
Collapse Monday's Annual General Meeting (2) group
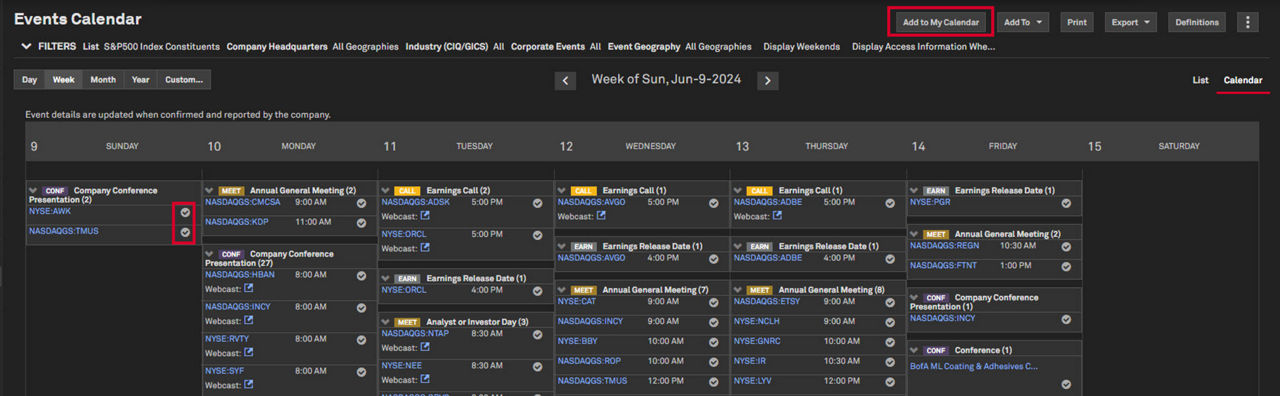tap(209, 190)
